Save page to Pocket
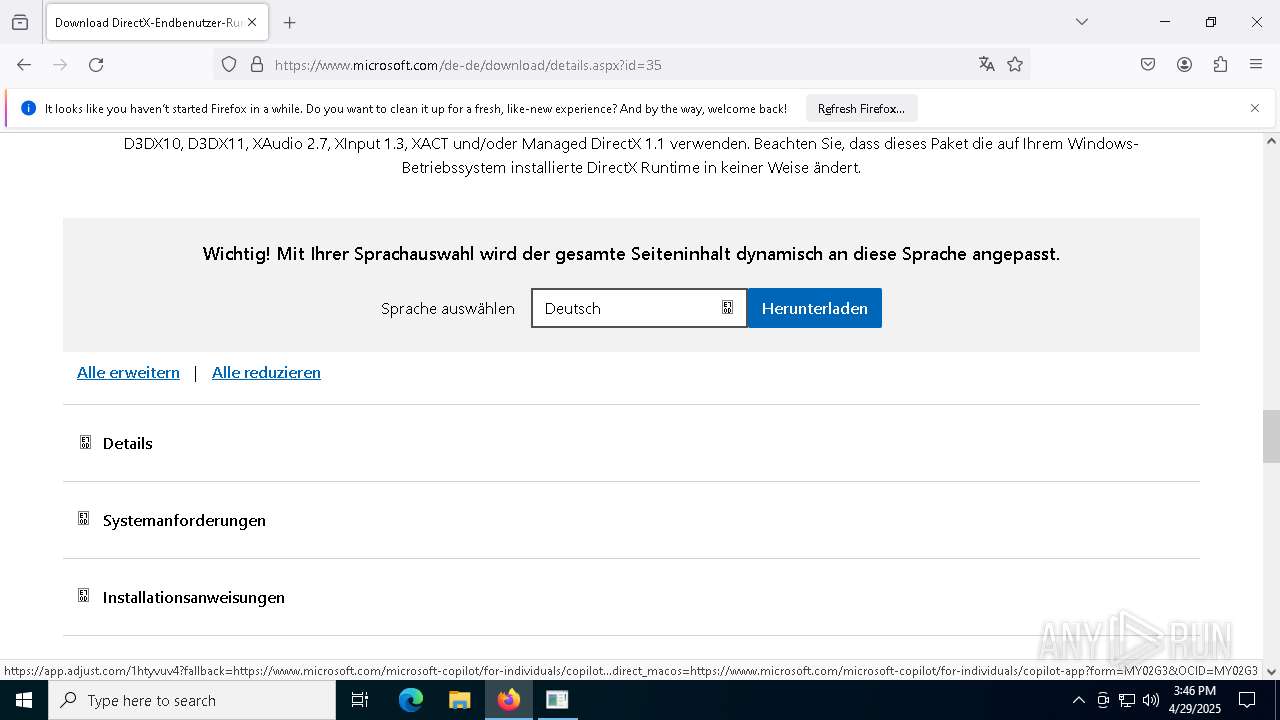Screen dimensions: 1280x720 click(x=1148, y=65)
